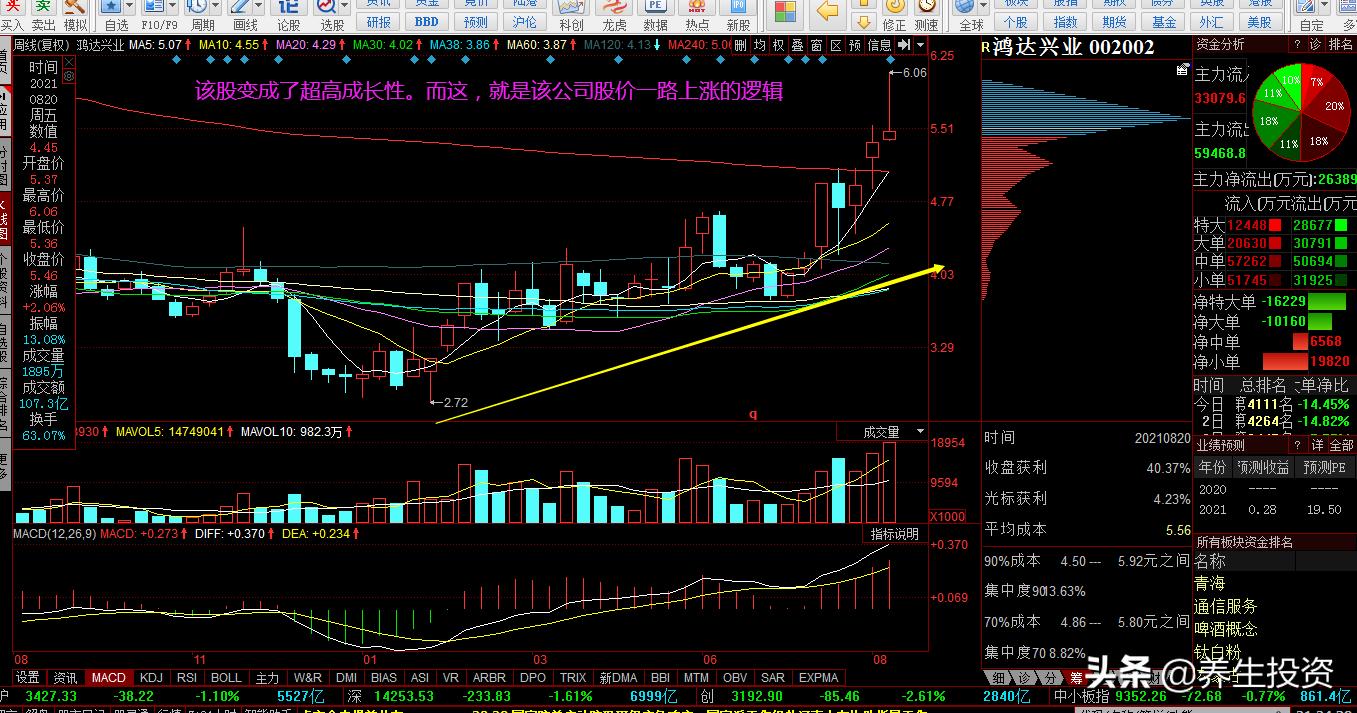Open the 自选 watchlist icon
The width and height of the screenshot is (1357, 713).
point(113,8)
